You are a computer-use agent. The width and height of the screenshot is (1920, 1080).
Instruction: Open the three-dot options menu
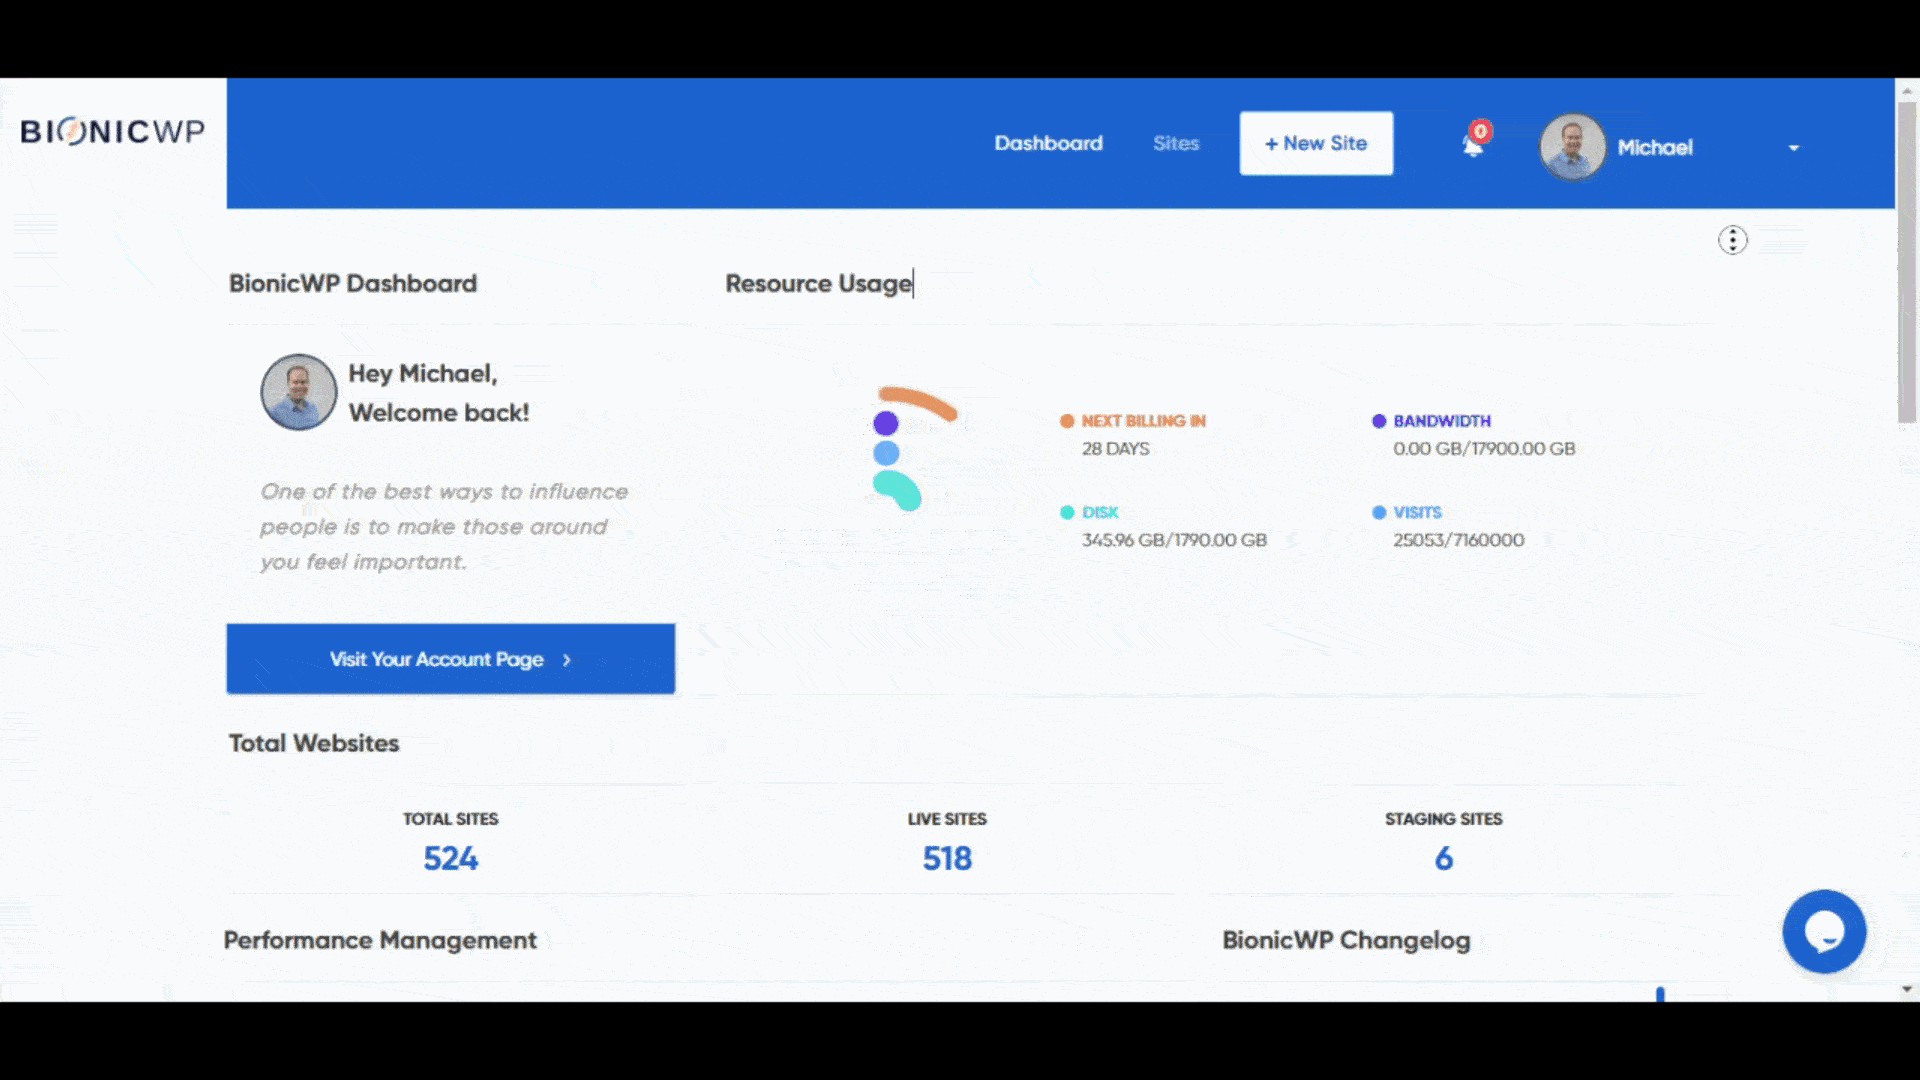pos(1733,240)
